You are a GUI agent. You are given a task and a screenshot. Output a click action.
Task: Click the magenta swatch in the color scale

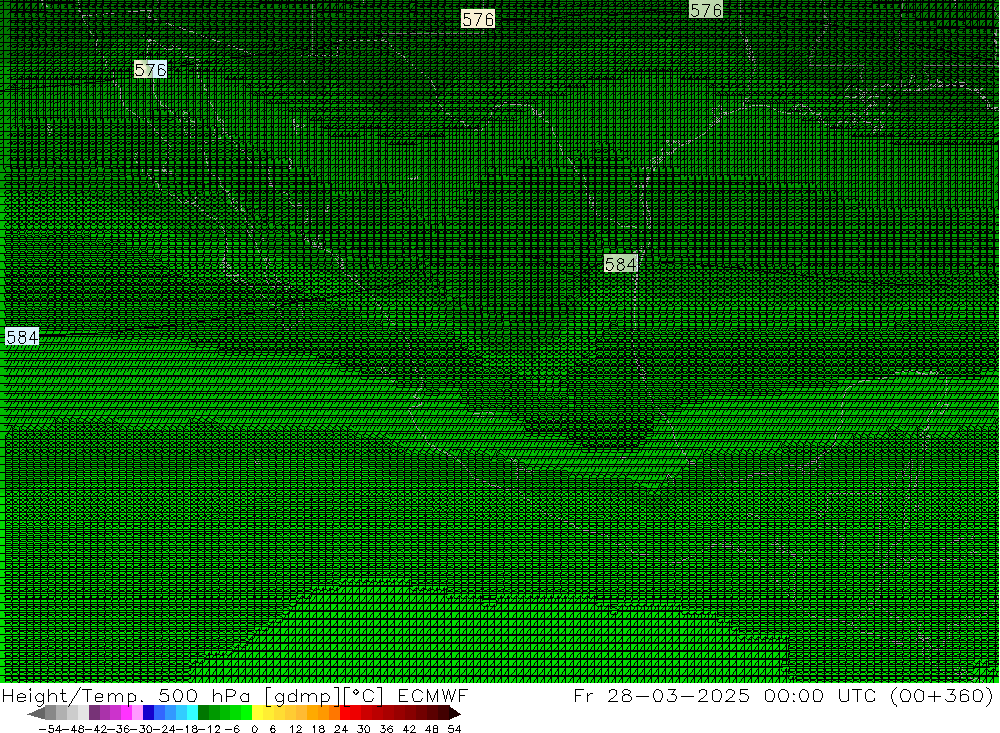coord(126,713)
